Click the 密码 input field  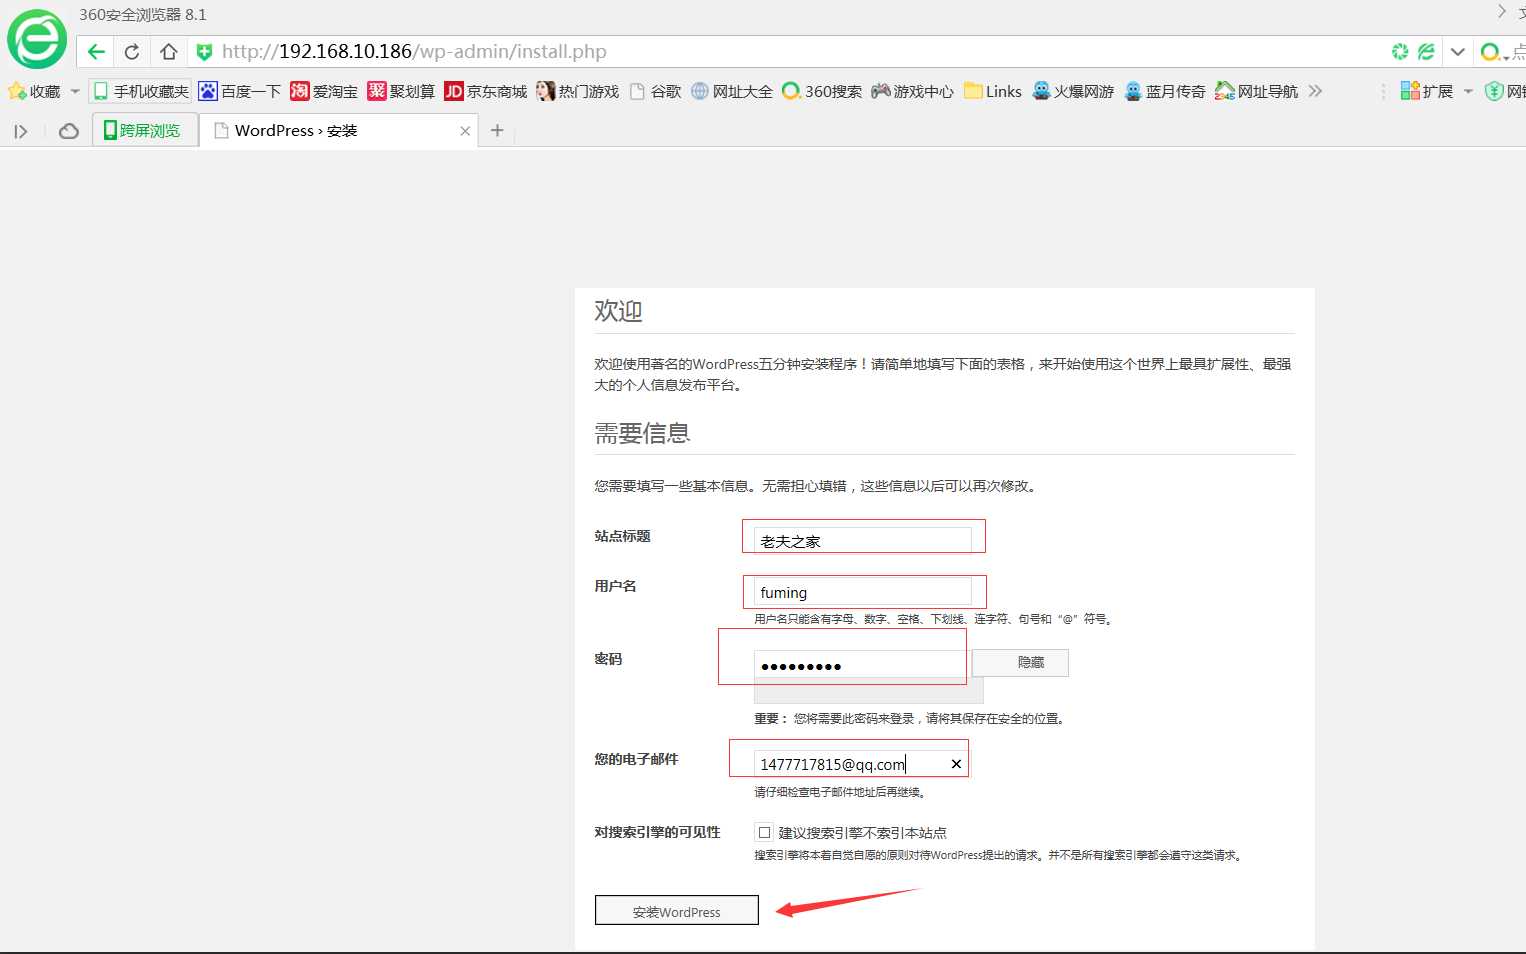click(859, 664)
